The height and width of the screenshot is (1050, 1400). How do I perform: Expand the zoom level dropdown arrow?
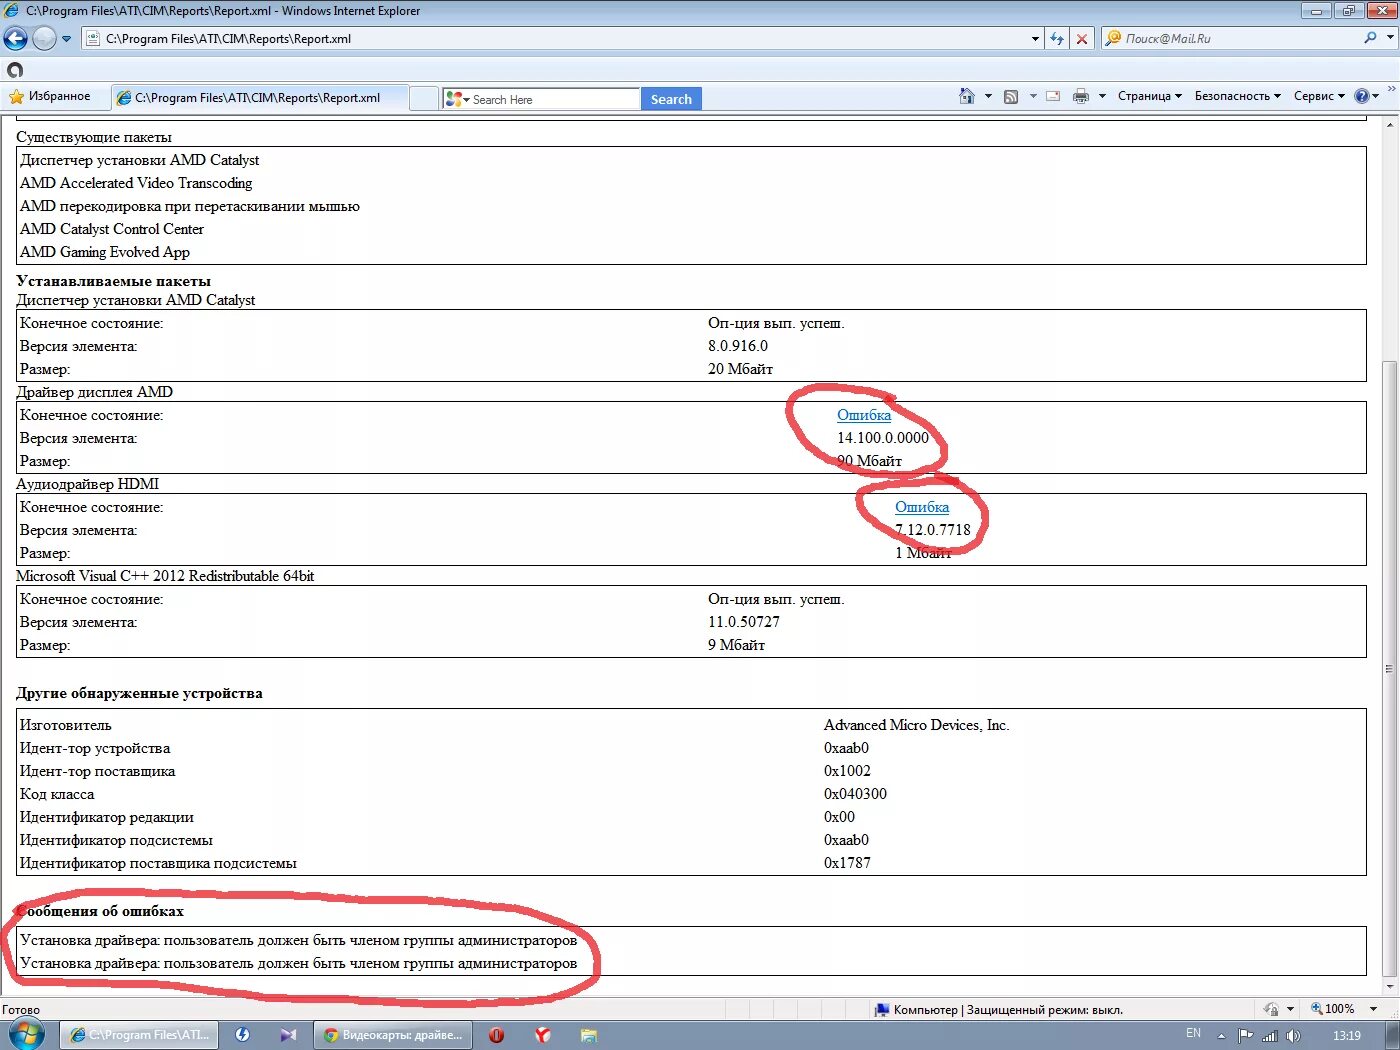coord(1373,1010)
